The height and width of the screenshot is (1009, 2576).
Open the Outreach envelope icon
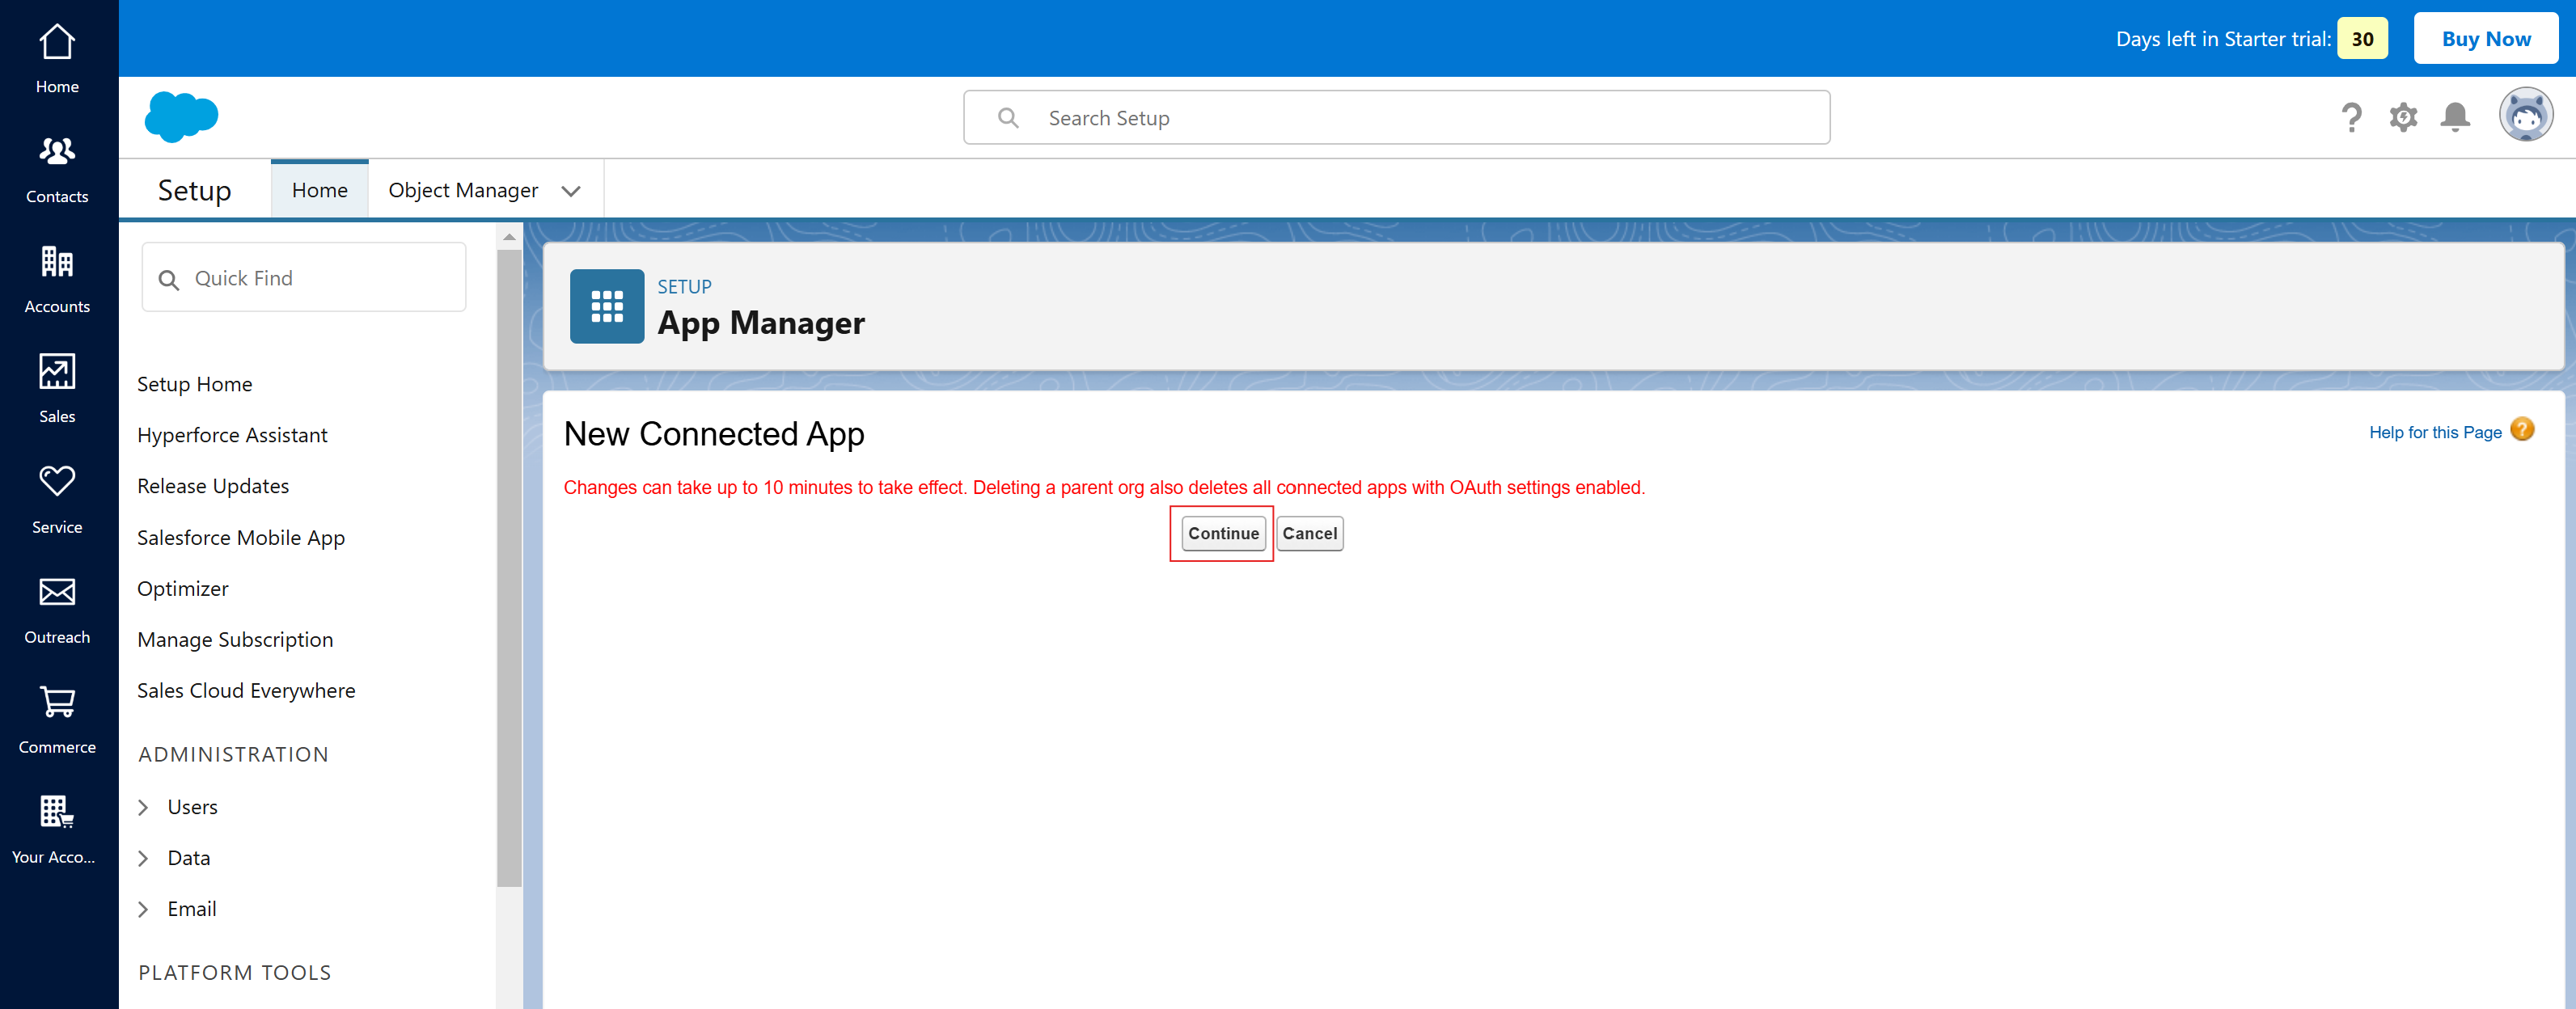pyautogui.click(x=57, y=592)
